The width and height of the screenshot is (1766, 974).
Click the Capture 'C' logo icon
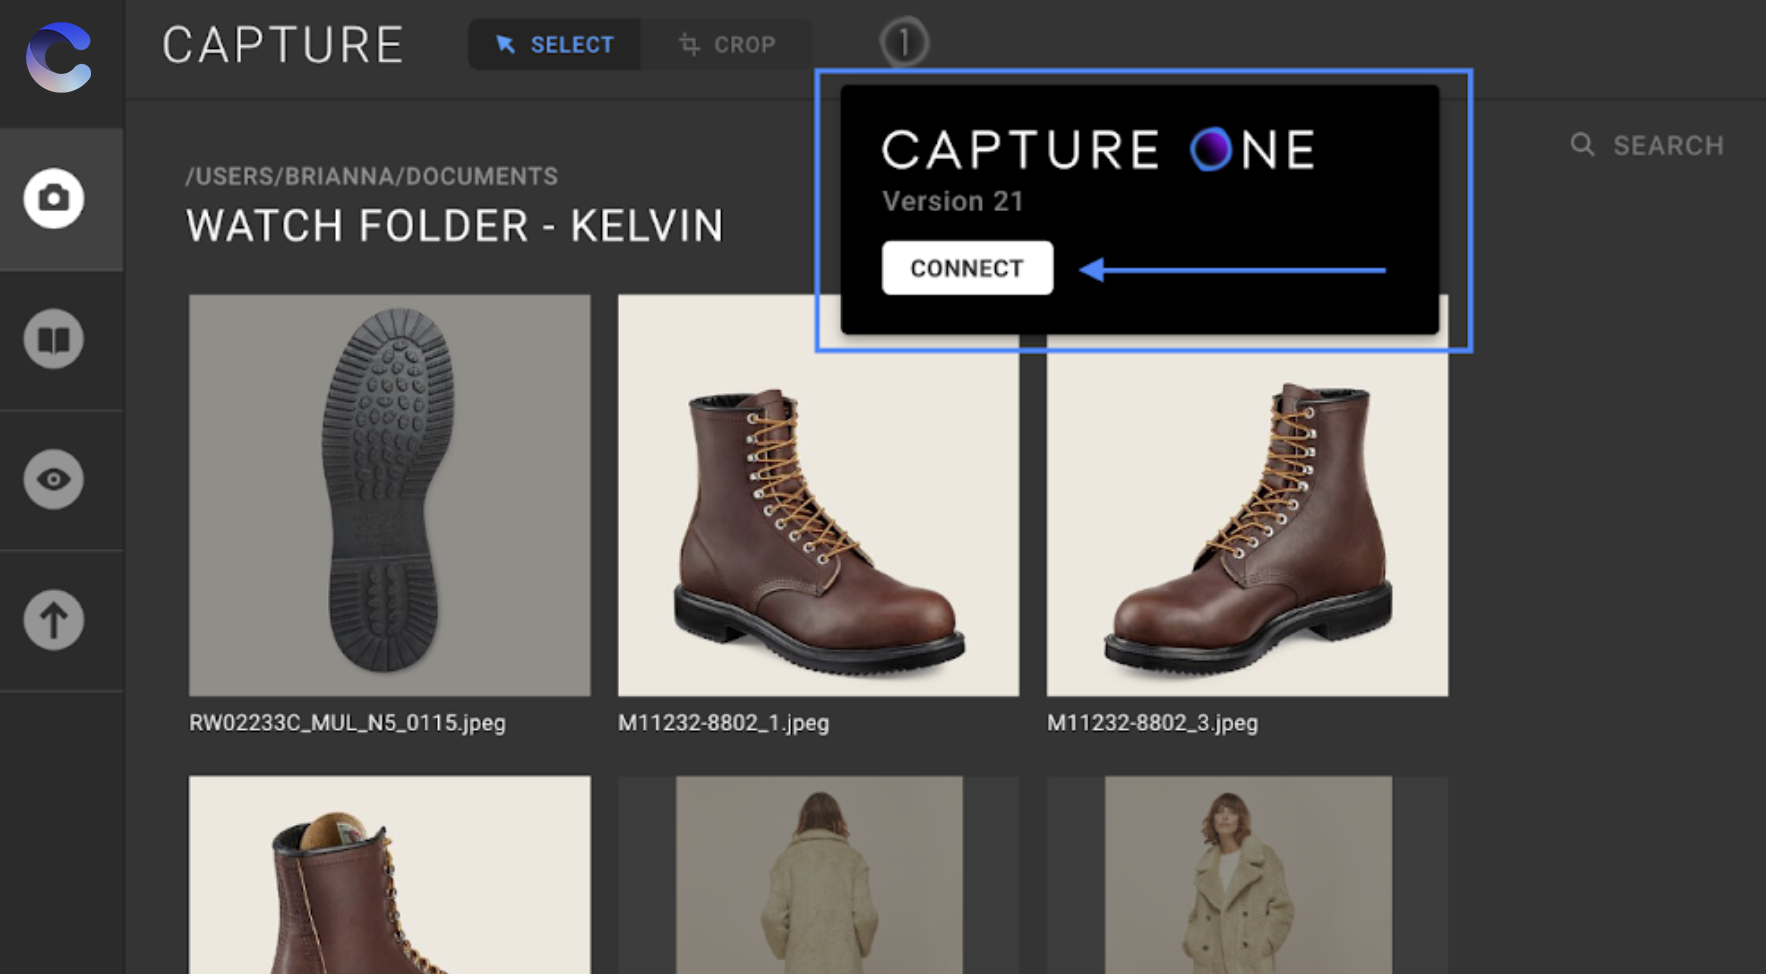[60, 57]
